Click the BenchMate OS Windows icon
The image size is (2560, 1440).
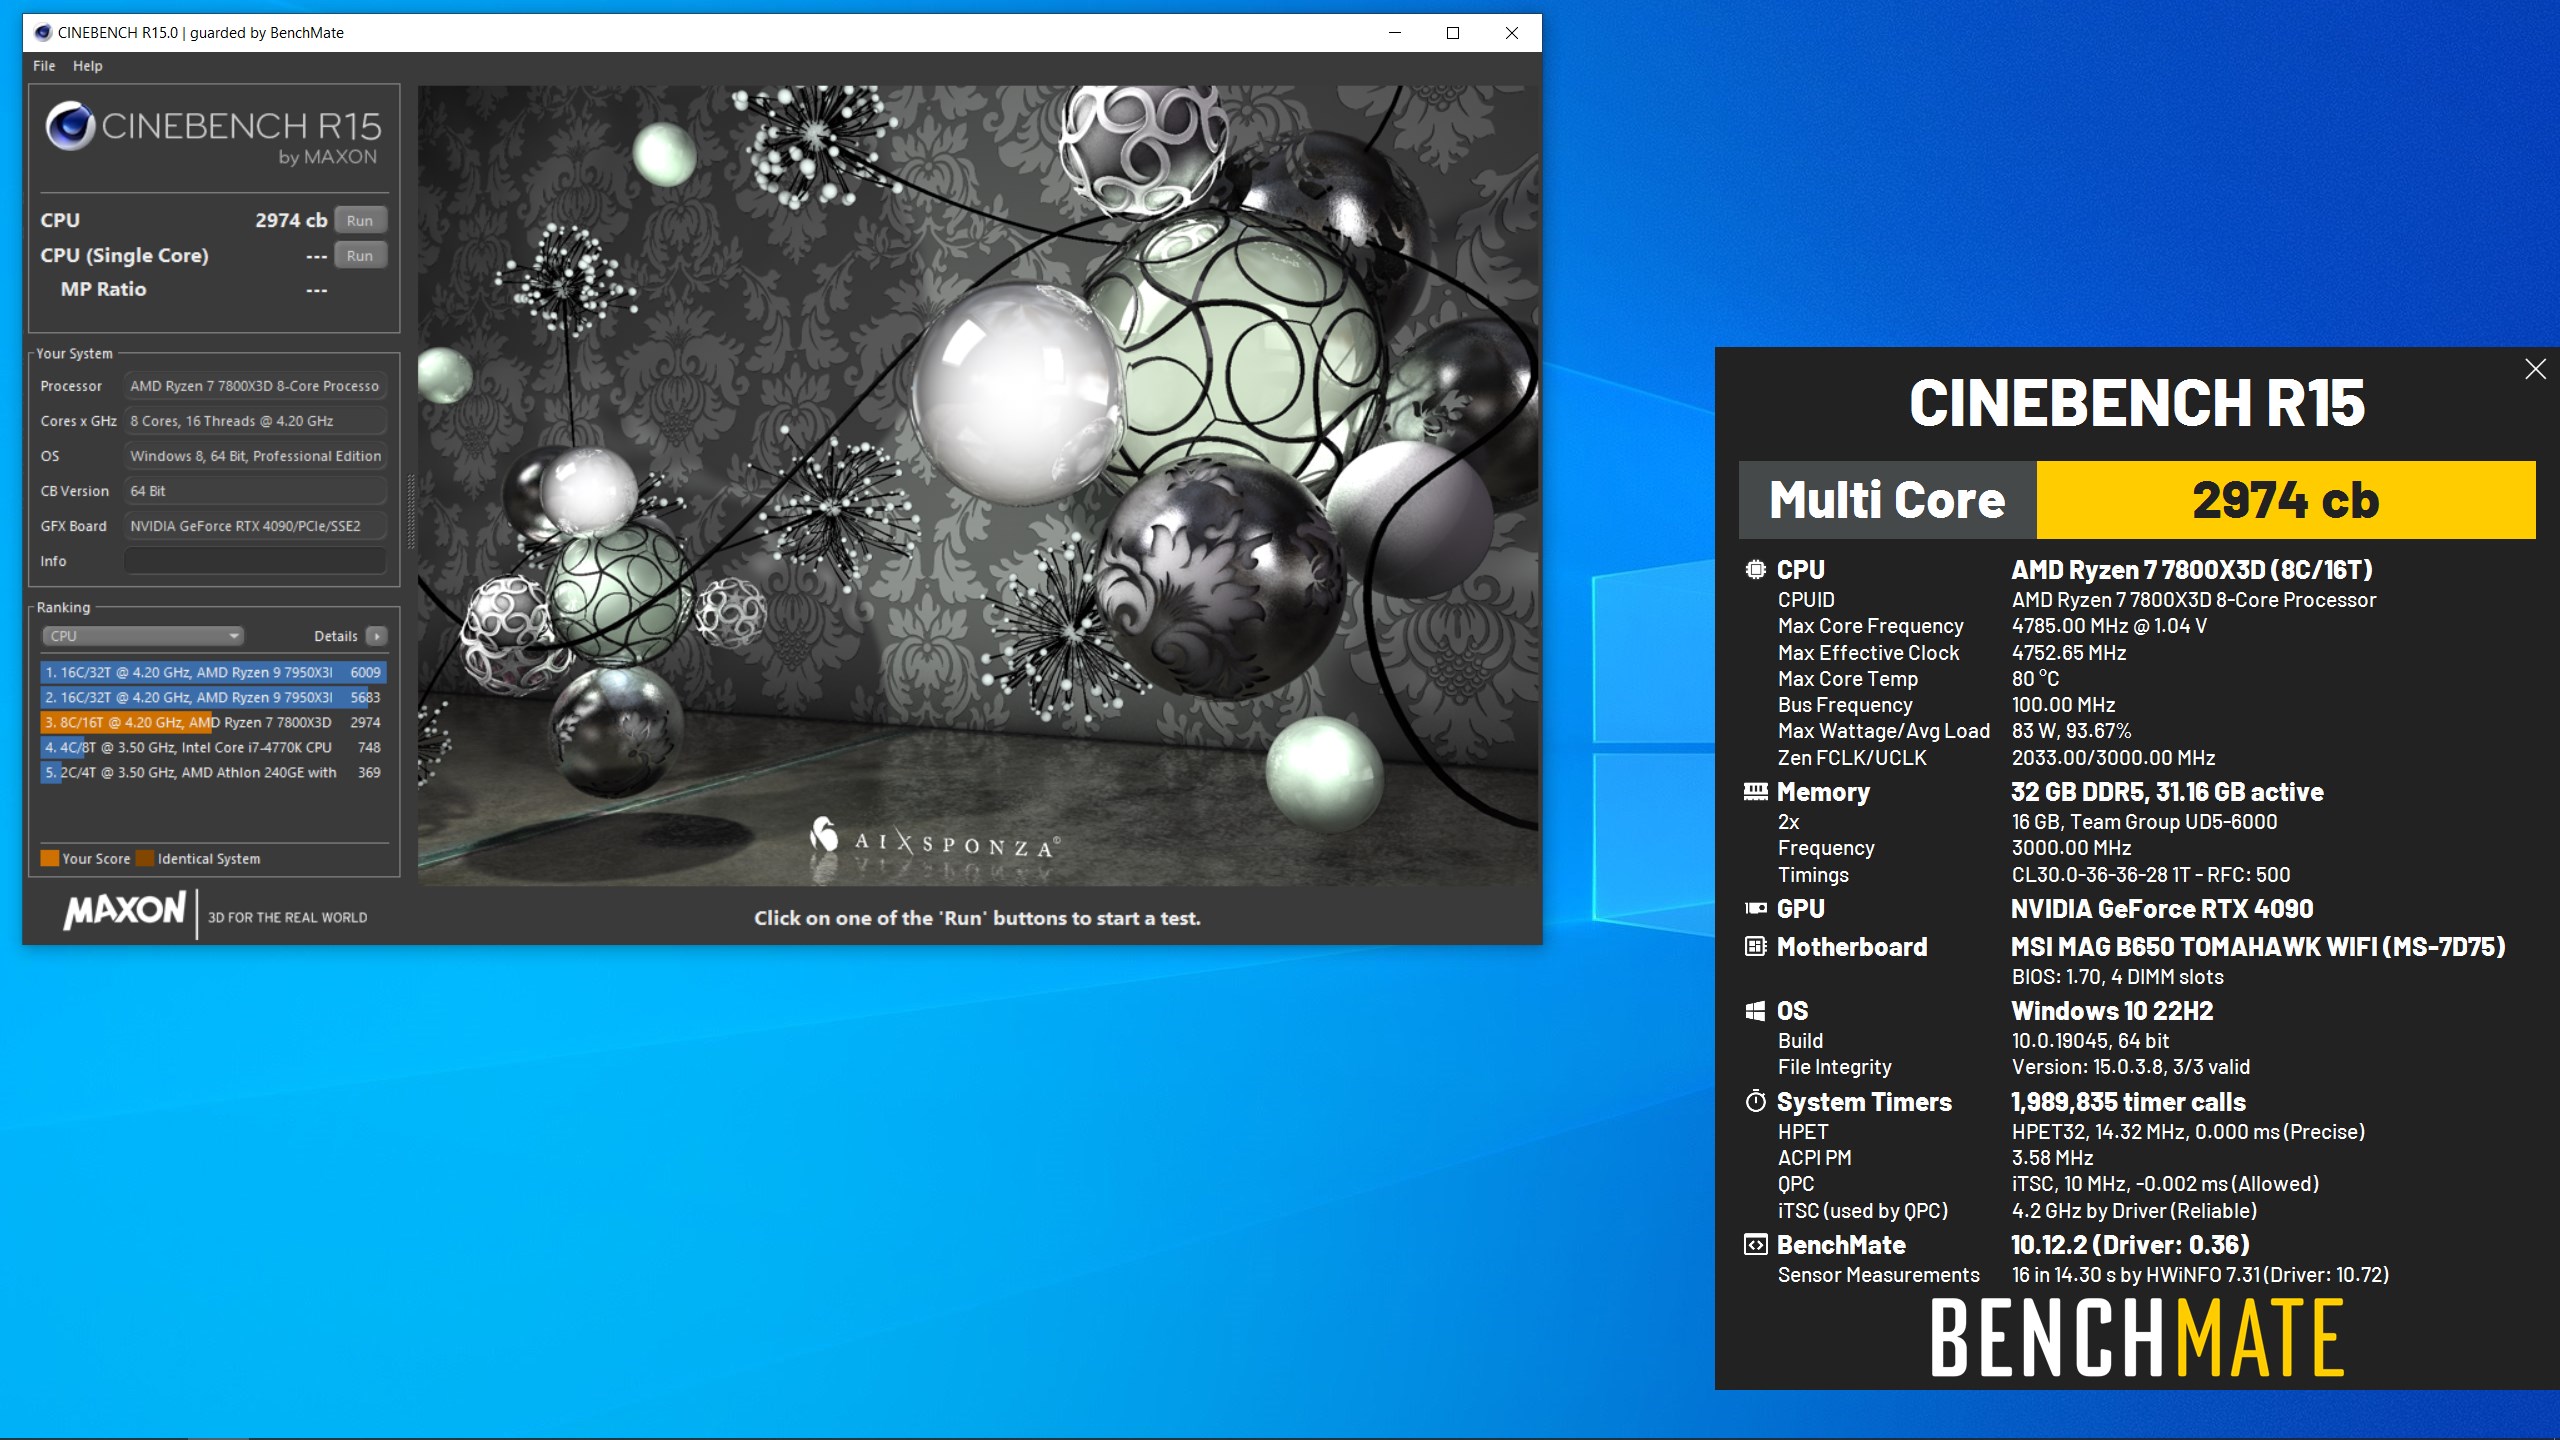[1755, 1011]
